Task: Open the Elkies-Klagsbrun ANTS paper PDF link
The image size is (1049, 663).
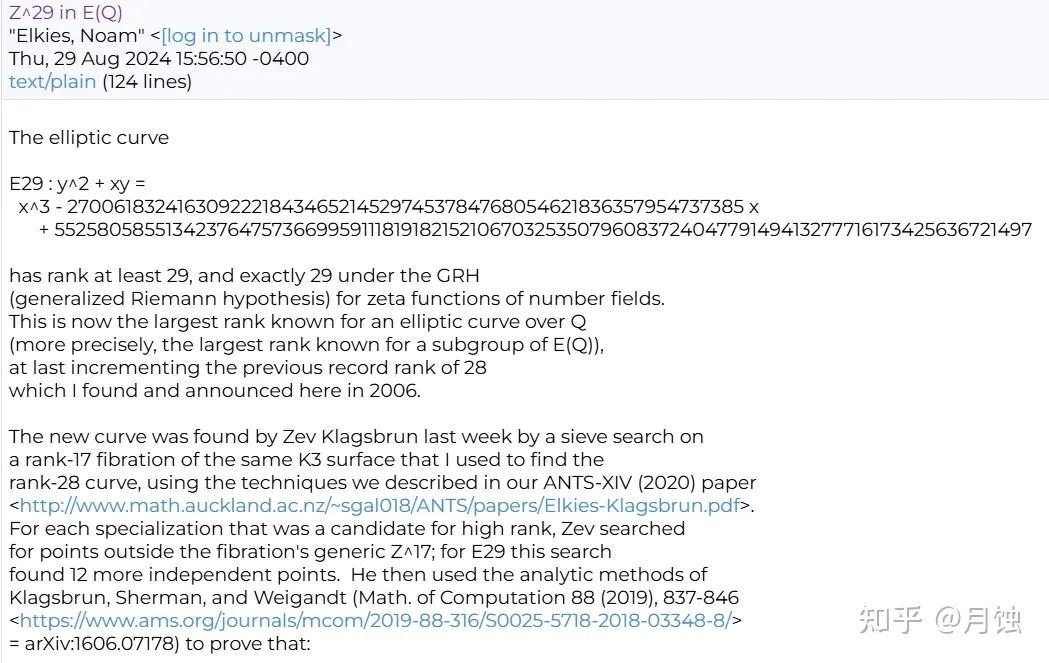Action: click(x=380, y=505)
